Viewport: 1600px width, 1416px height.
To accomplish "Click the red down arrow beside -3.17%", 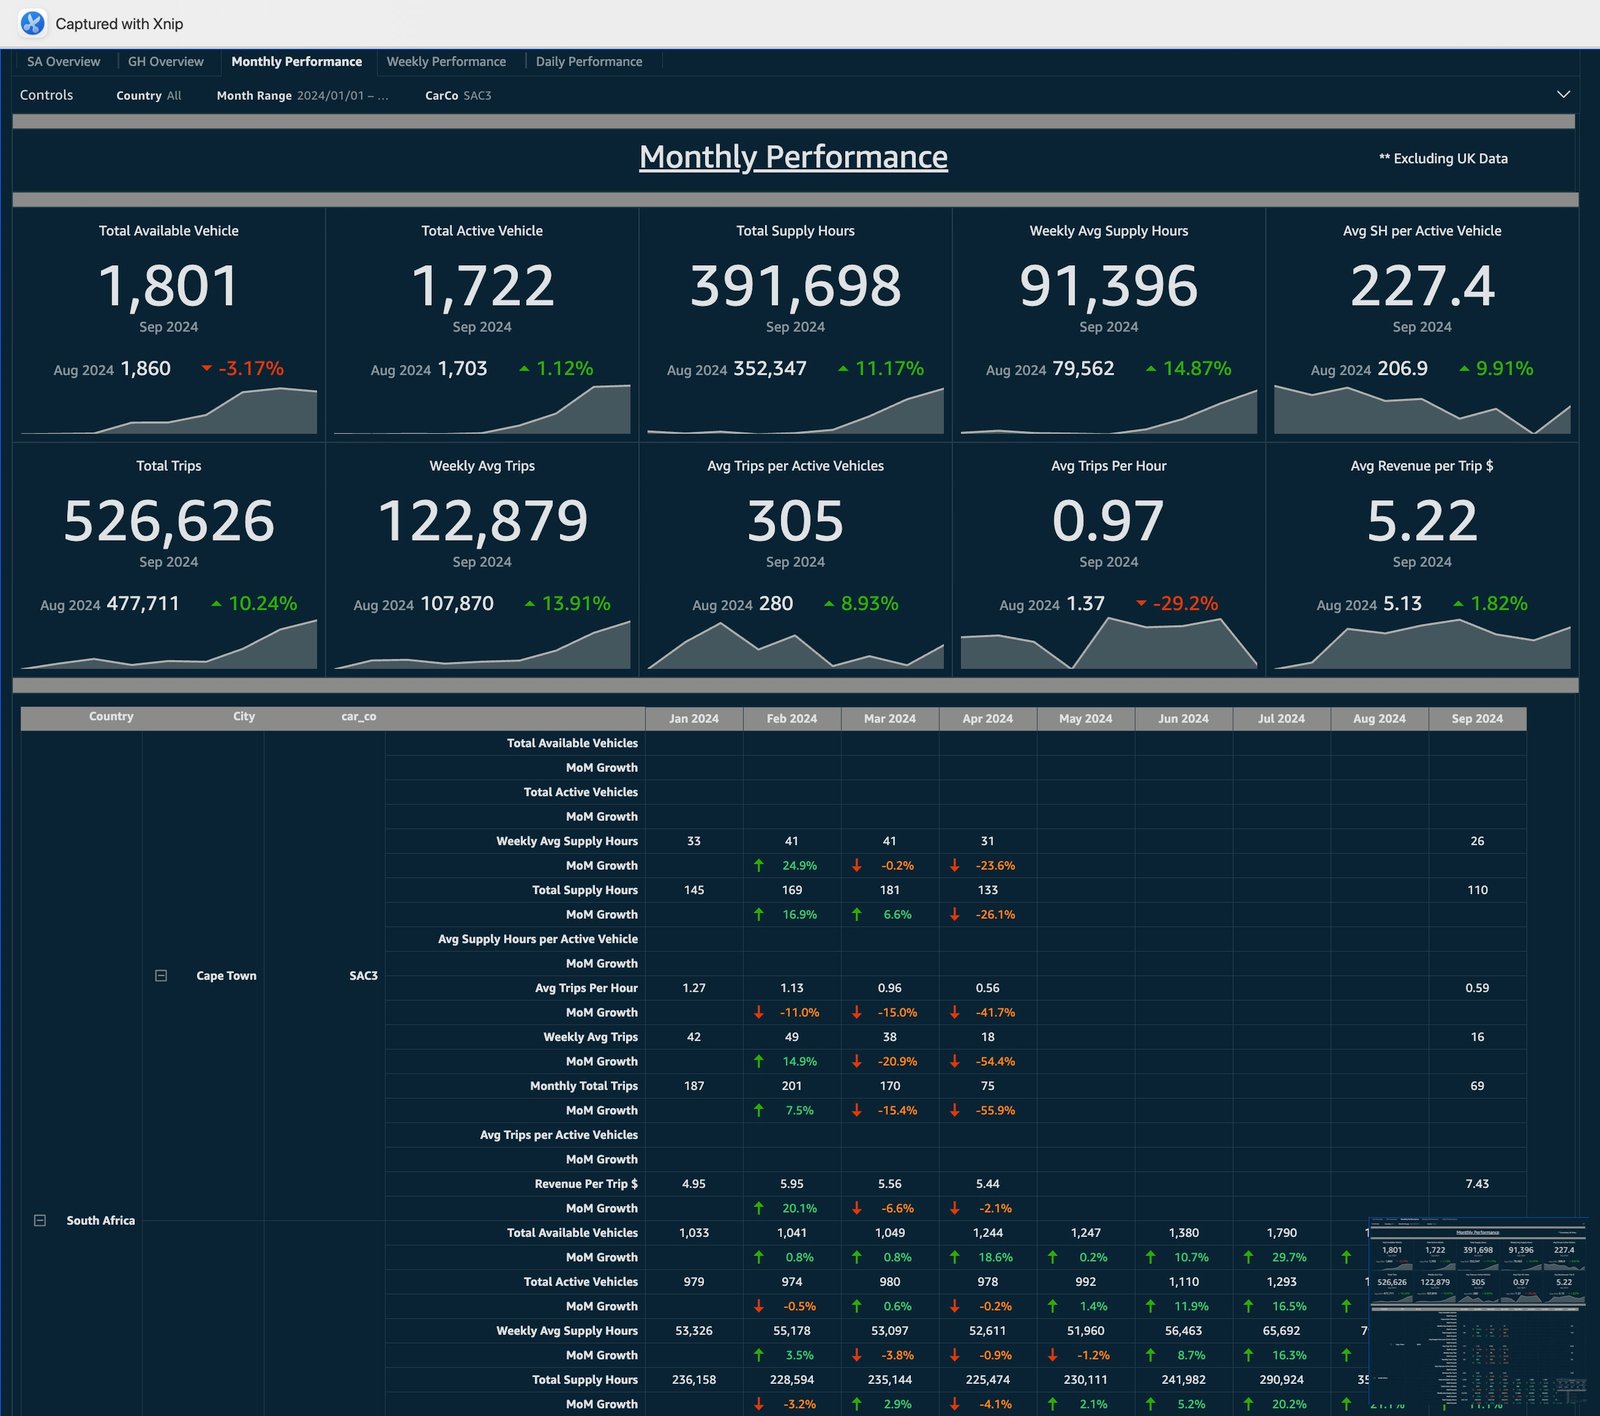I will coord(207,369).
